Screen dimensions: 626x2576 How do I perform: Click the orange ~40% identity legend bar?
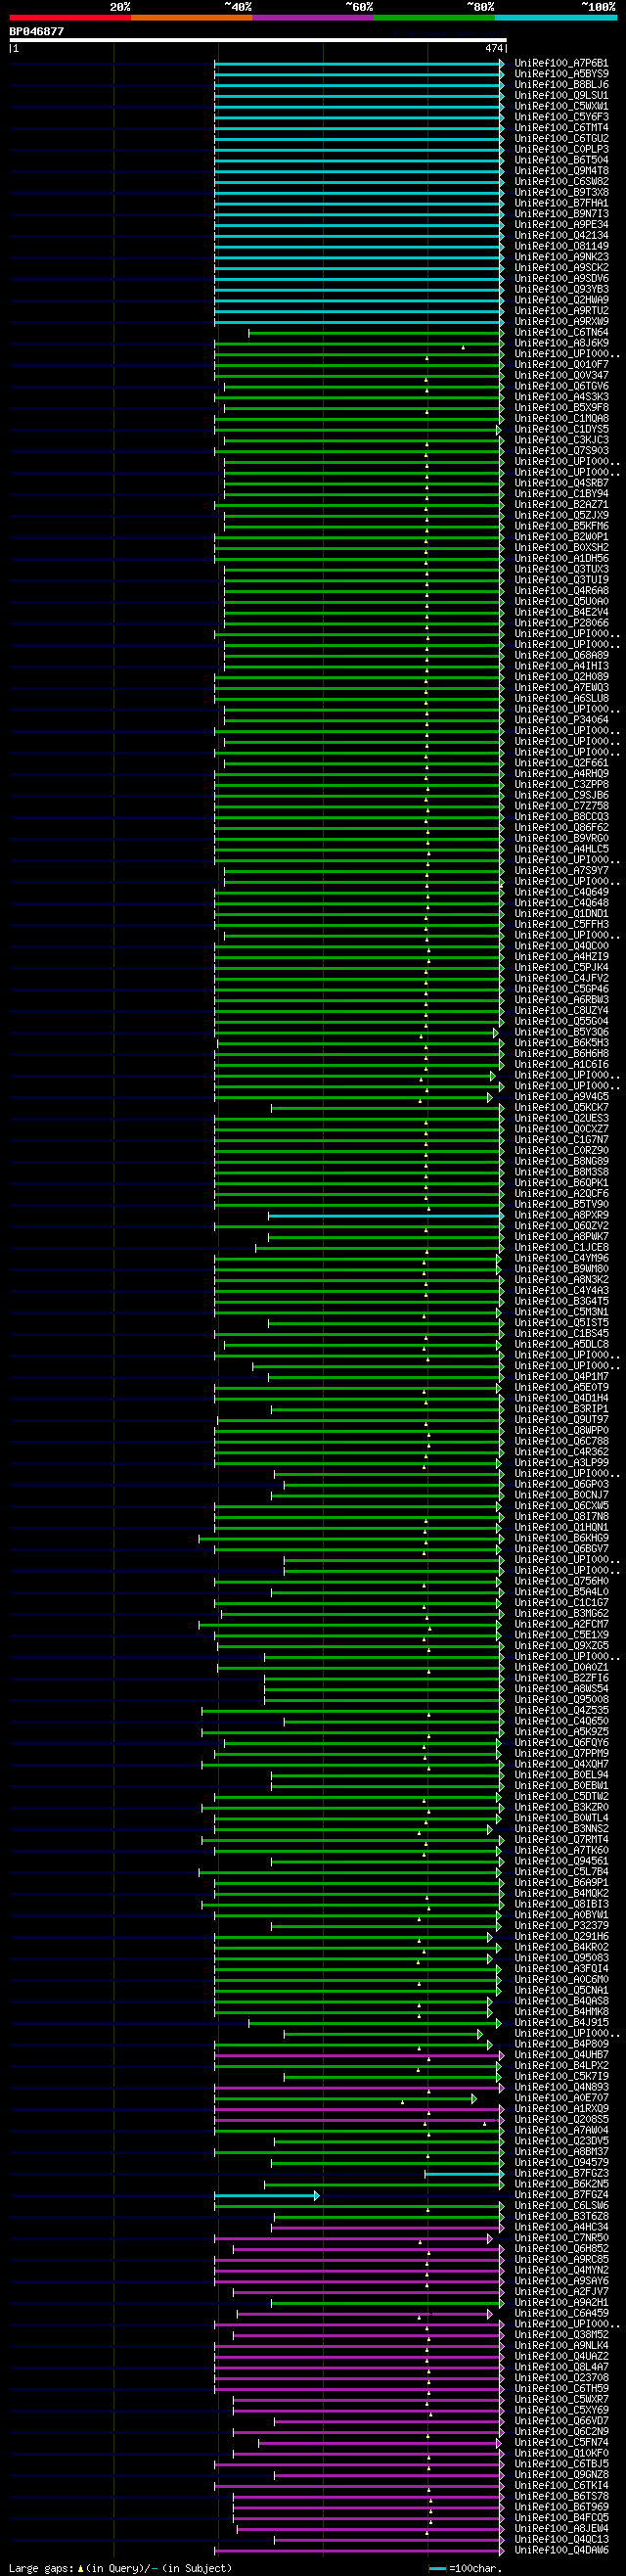[x=191, y=18]
